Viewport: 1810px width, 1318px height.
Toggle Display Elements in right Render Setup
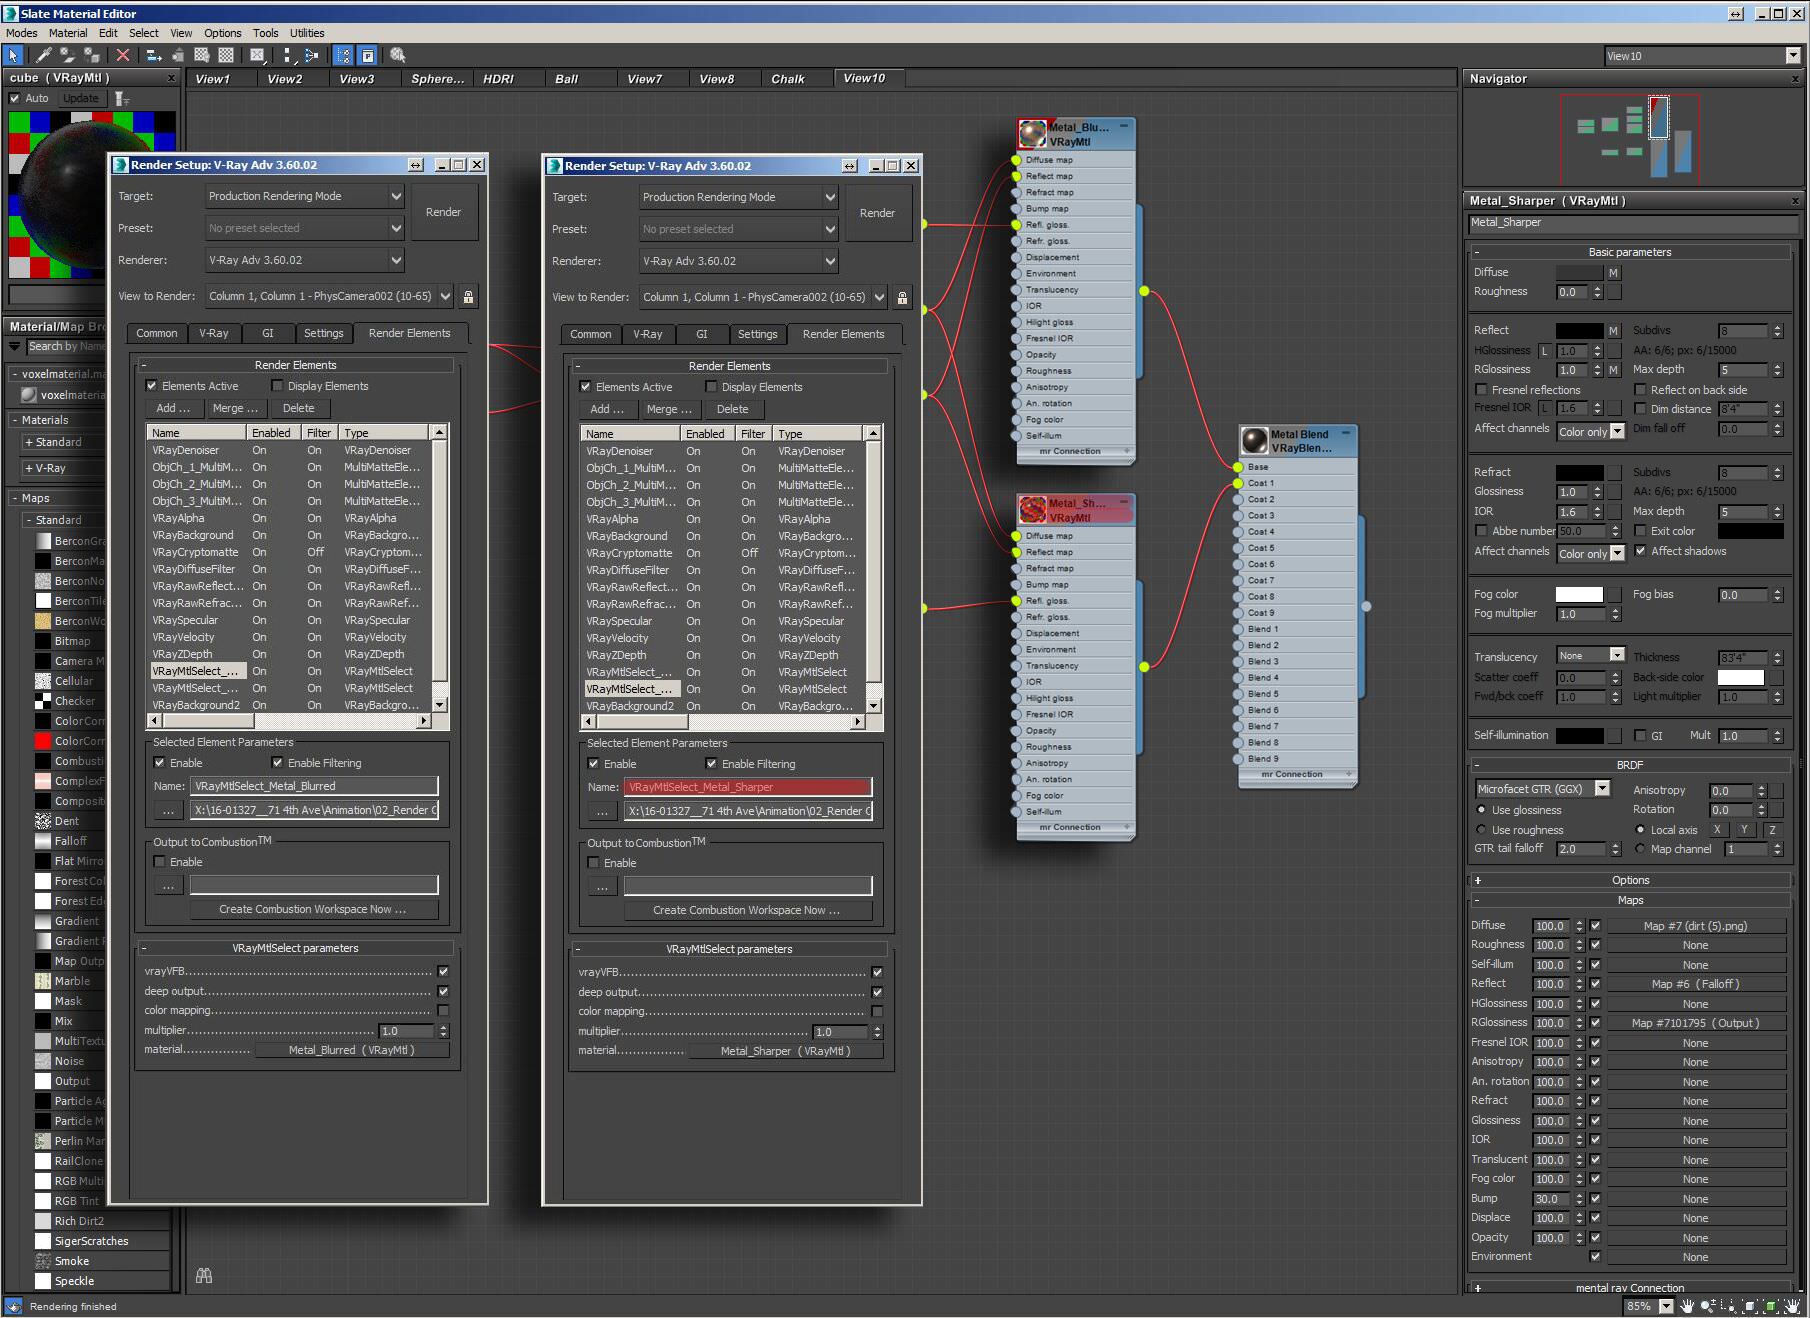point(711,387)
